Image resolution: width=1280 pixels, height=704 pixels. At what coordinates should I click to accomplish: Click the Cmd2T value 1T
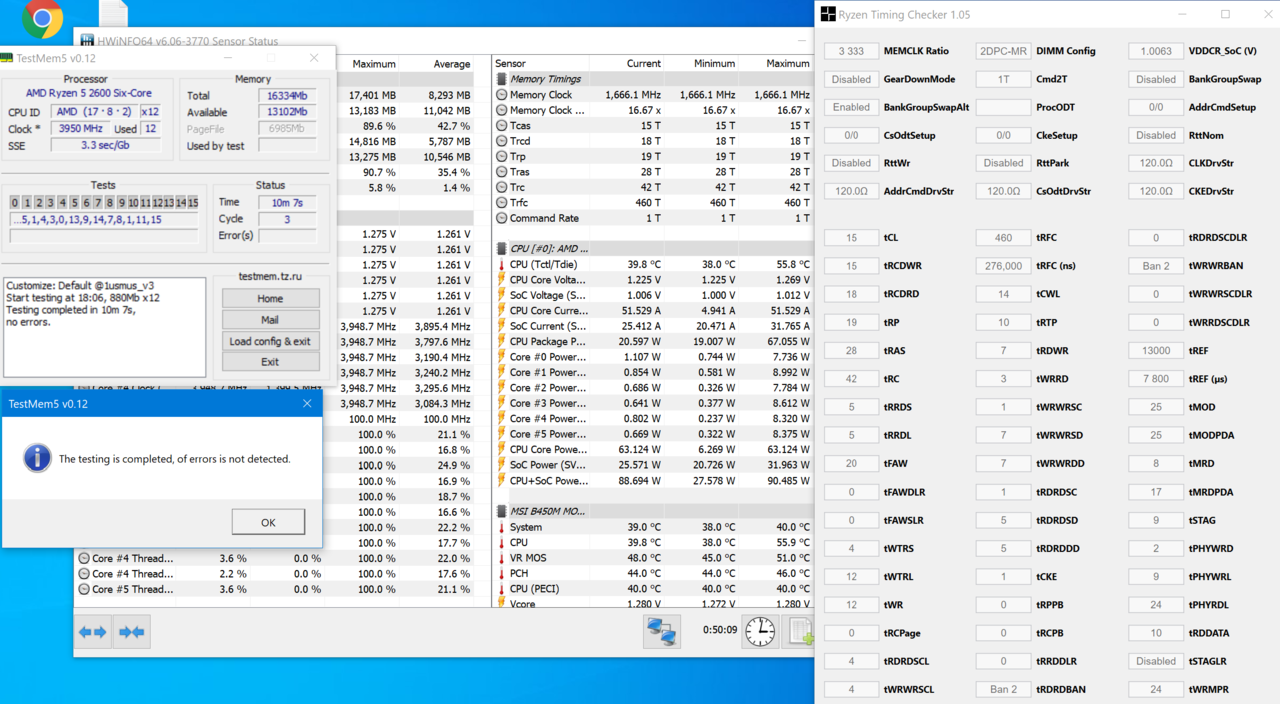coord(1003,79)
